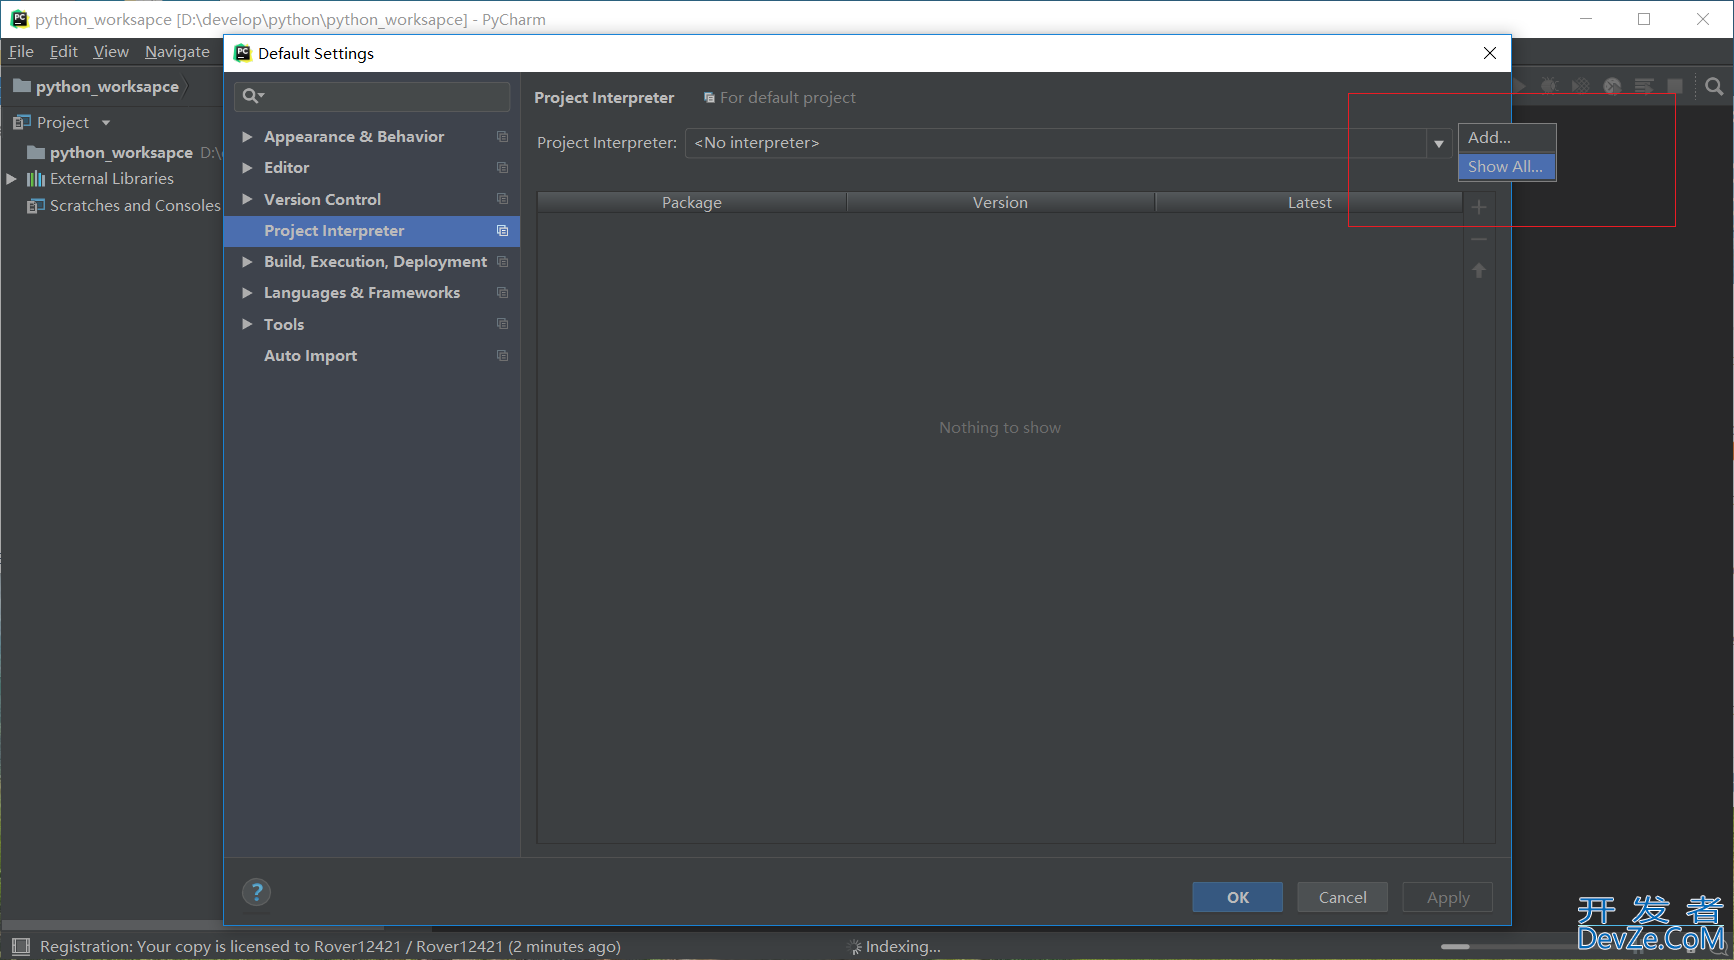
Task: Expand Version Control settings section
Action: tap(247, 199)
